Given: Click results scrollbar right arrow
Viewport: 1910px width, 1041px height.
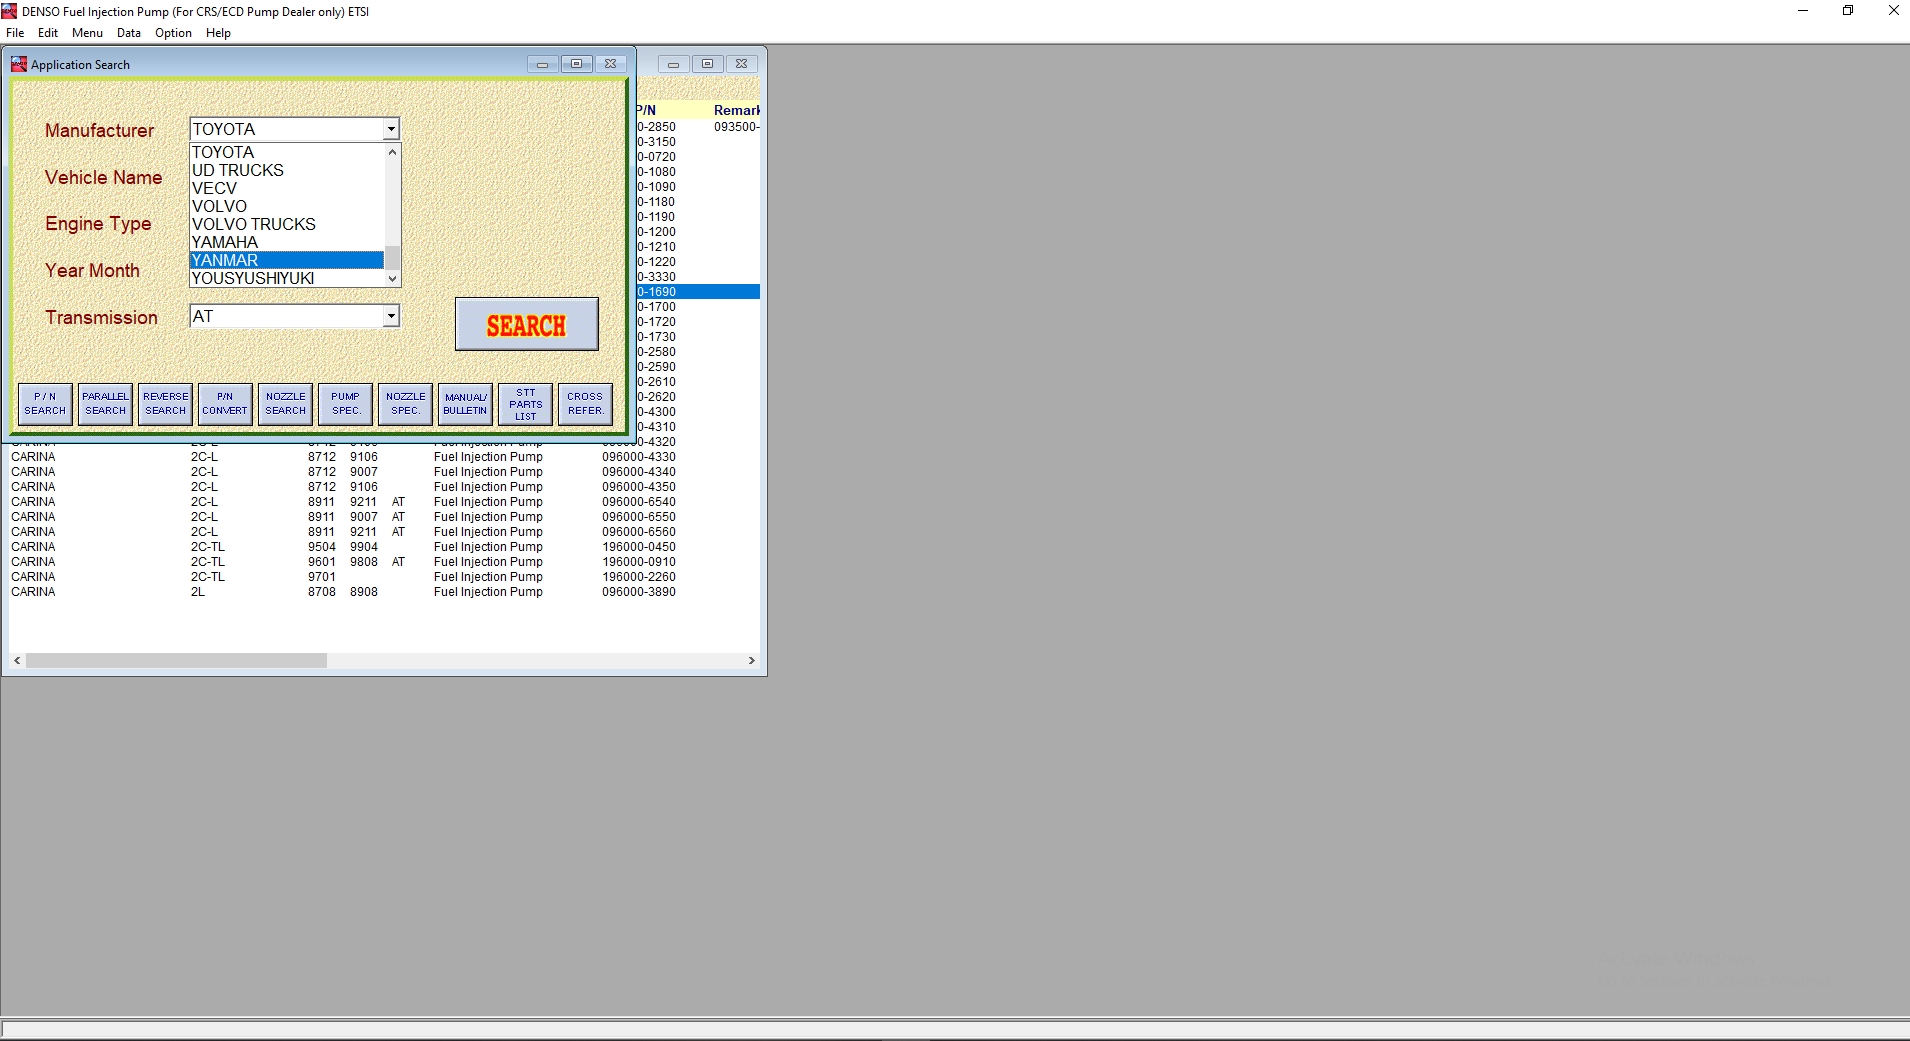Looking at the screenshot, I should (x=752, y=661).
